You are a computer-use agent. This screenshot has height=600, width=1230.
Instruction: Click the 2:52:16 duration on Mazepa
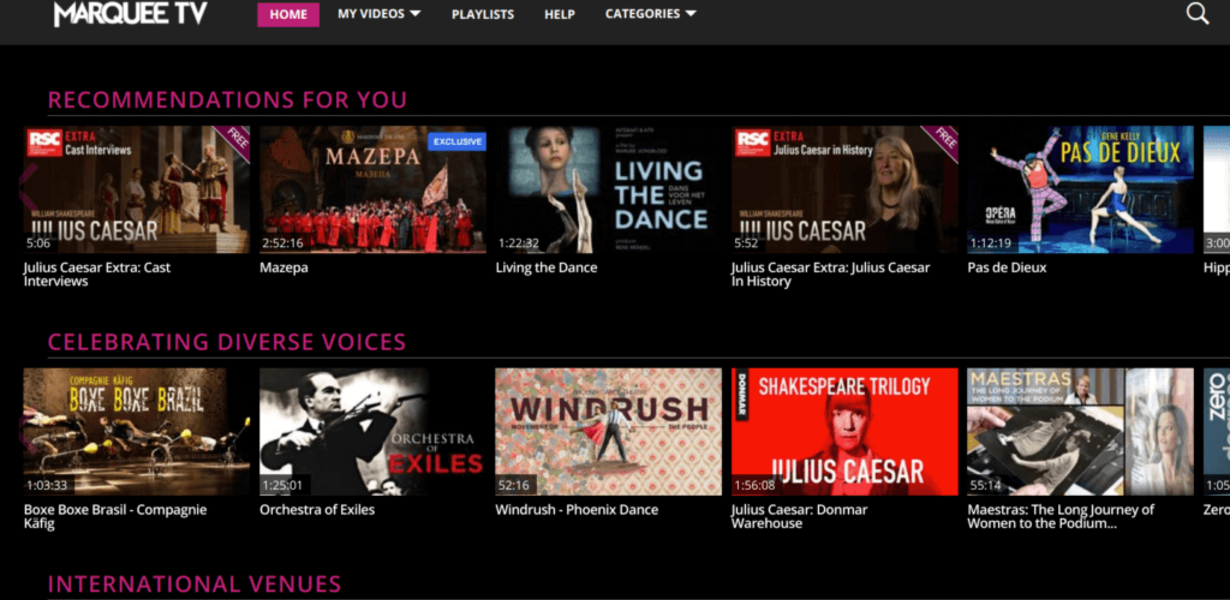pyautogui.click(x=285, y=243)
